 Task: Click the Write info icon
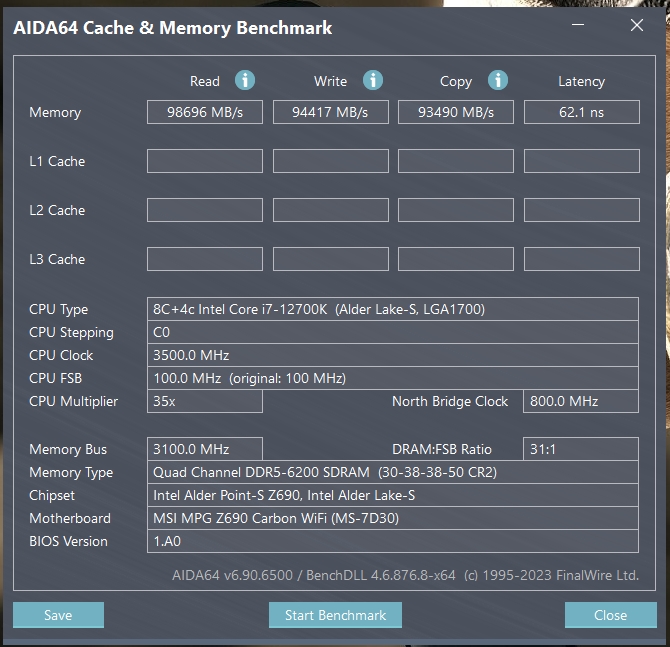[x=373, y=81]
